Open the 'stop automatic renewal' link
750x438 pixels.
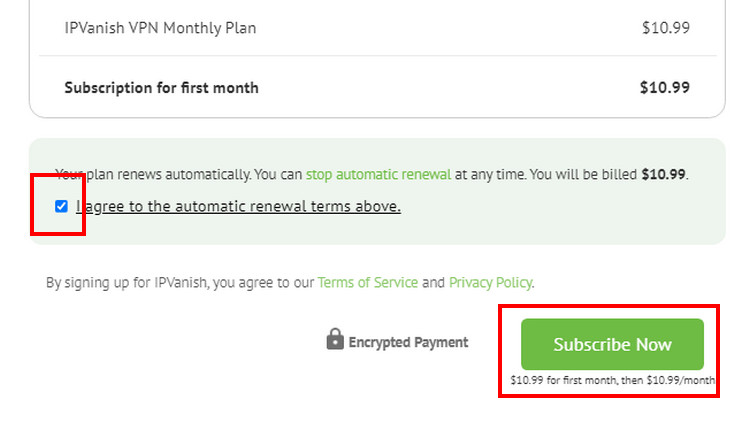[378, 175]
